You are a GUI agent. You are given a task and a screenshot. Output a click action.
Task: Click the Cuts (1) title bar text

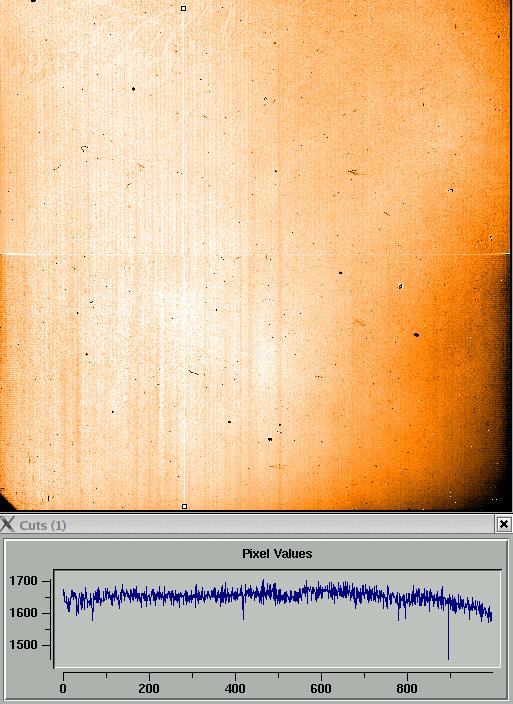pyautogui.click(x=43, y=525)
